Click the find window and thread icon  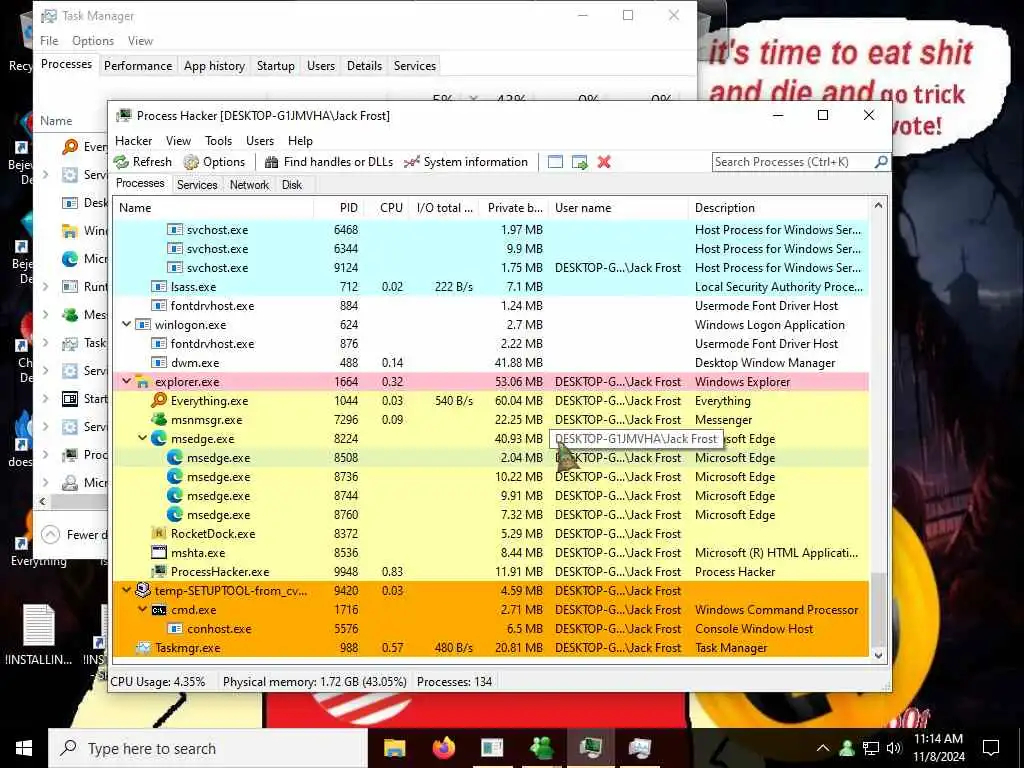[579, 162]
